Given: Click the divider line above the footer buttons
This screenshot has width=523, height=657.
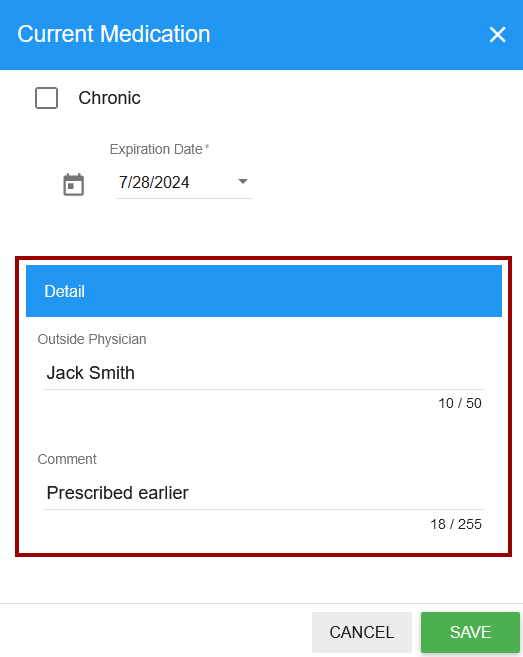Looking at the screenshot, I should 262,603.
